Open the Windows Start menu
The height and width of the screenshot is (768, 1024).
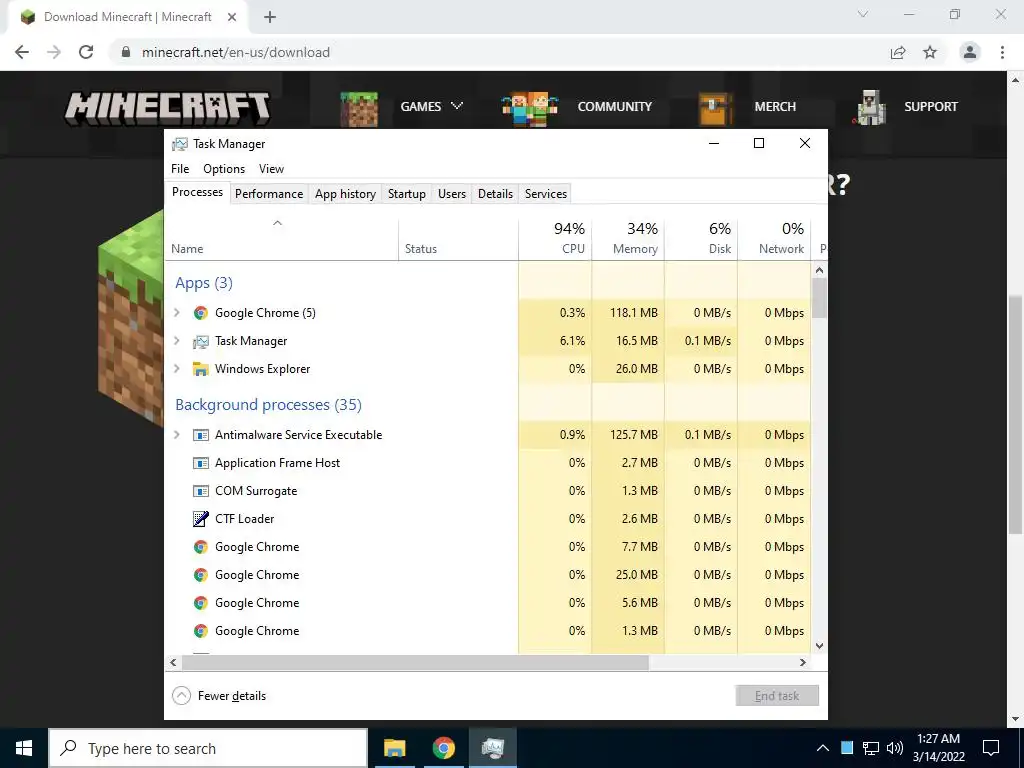24,748
